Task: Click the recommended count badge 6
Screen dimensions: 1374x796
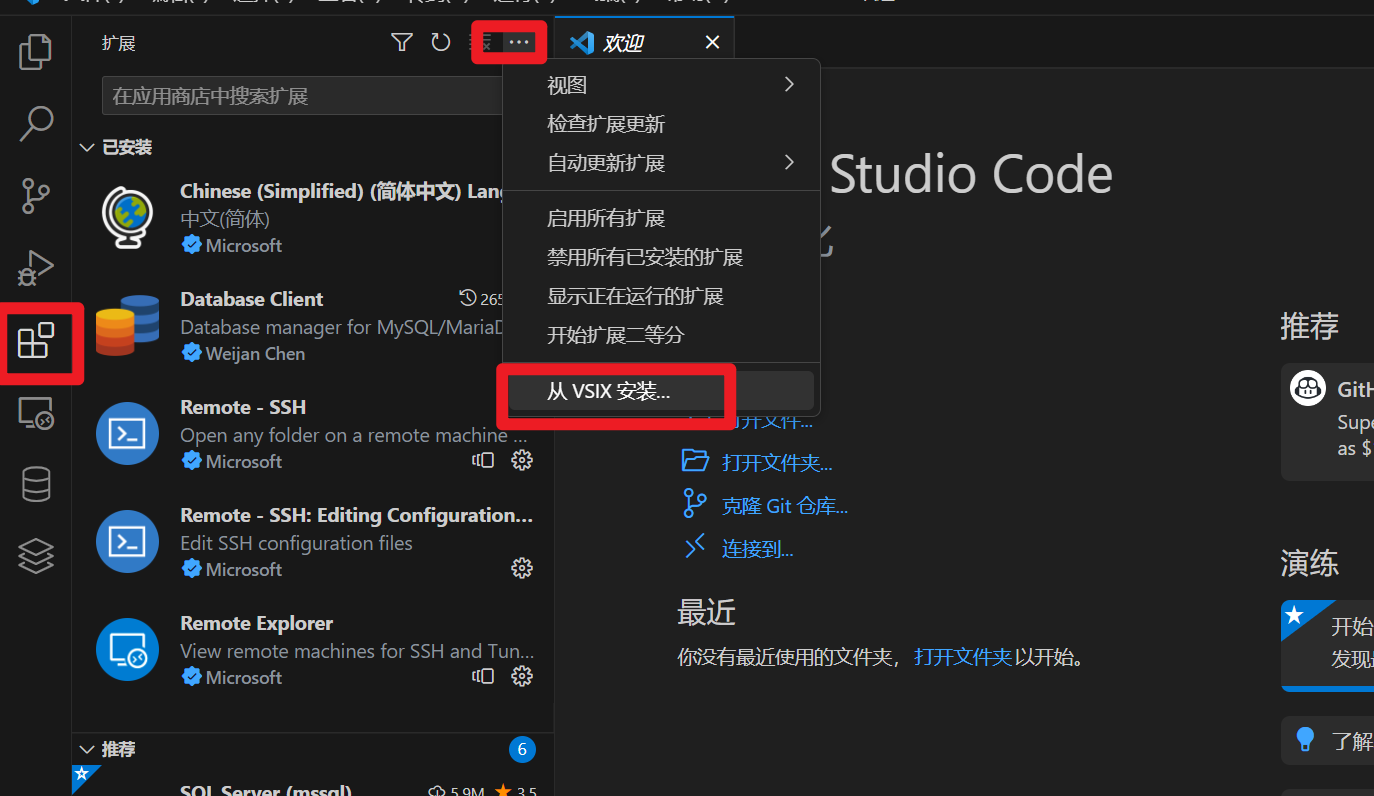Action: [522, 749]
